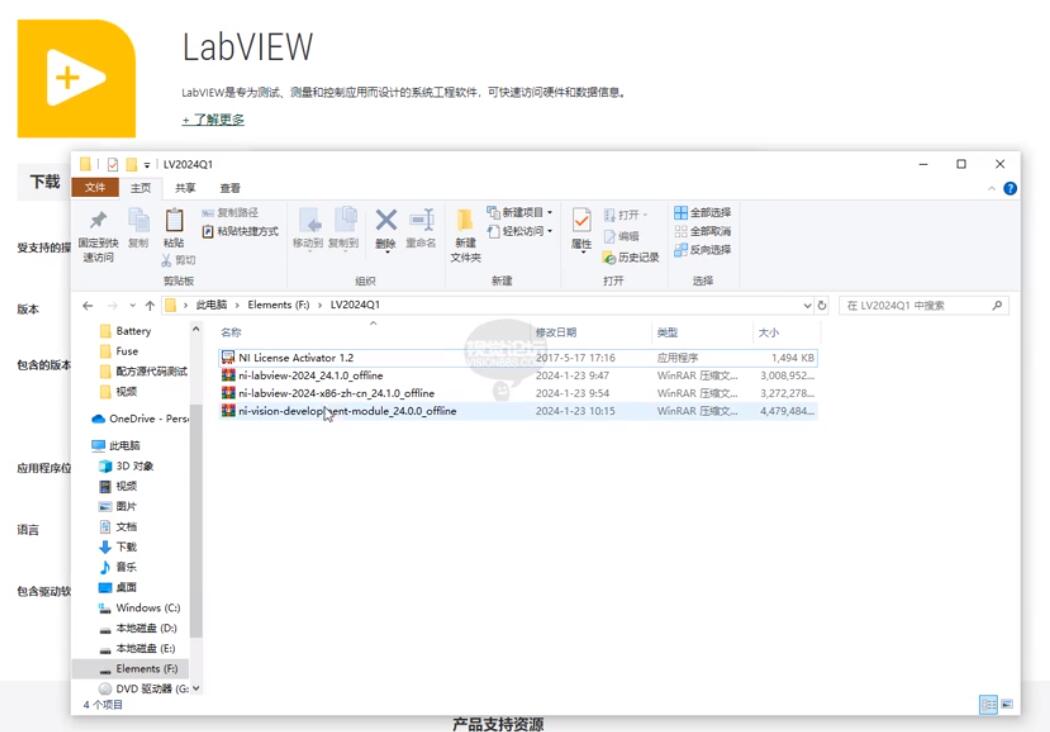This screenshot has height=732, width=1050.
Task: Click Select All in the ribbon
Action: (702, 213)
